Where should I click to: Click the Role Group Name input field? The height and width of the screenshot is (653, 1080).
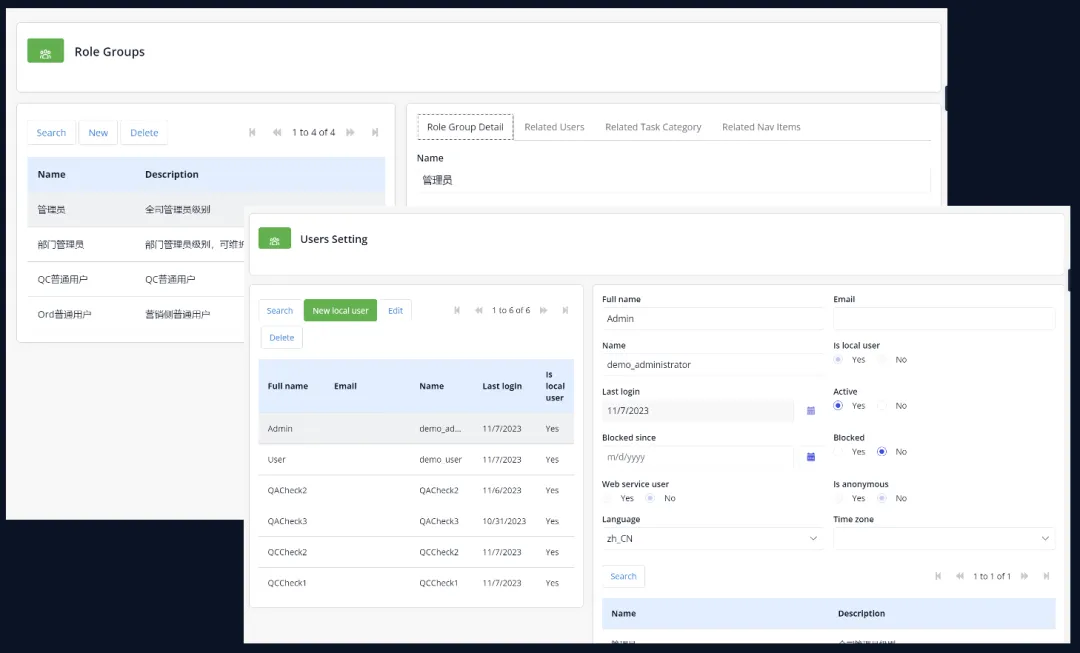click(x=674, y=180)
